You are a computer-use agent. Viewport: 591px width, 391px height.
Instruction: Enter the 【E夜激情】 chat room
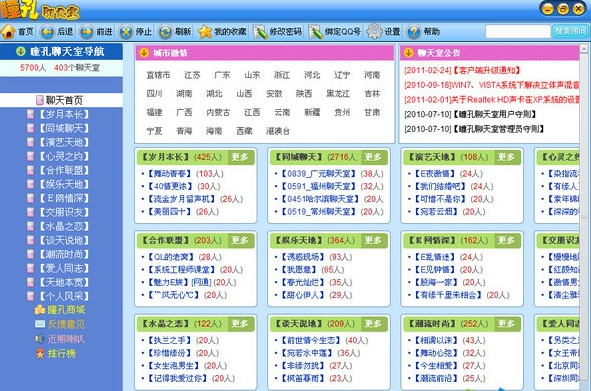pos(435,173)
